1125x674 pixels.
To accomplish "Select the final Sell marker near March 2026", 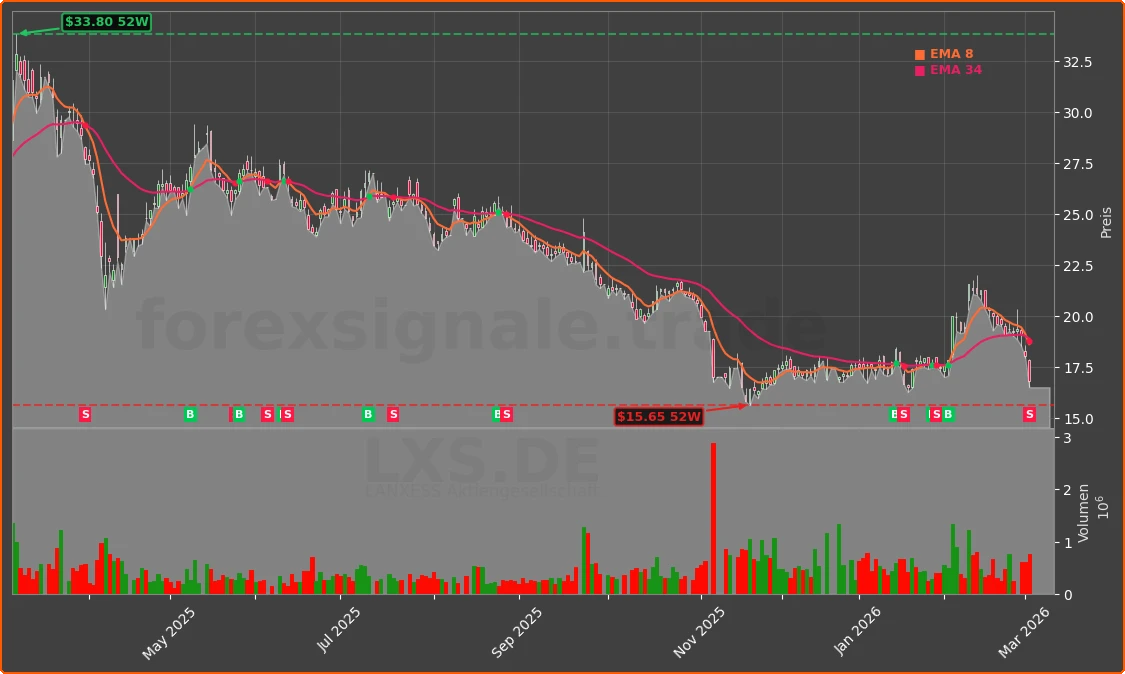I will point(1029,414).
